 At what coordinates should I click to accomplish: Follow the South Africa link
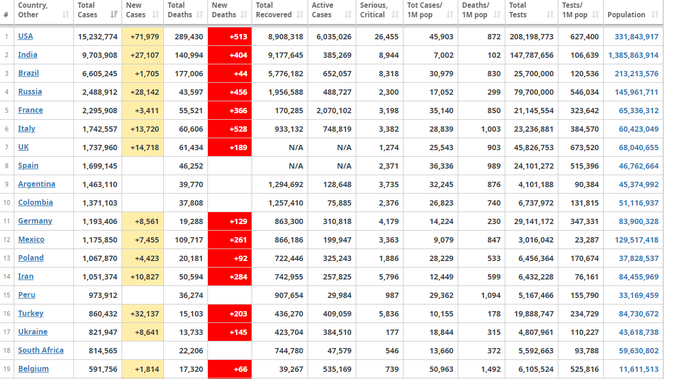click(41, 350)
